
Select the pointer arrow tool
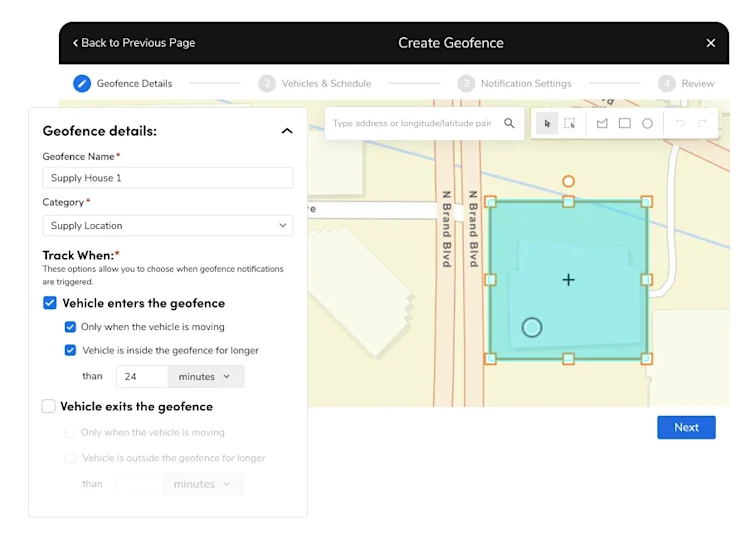pos(547,123)
